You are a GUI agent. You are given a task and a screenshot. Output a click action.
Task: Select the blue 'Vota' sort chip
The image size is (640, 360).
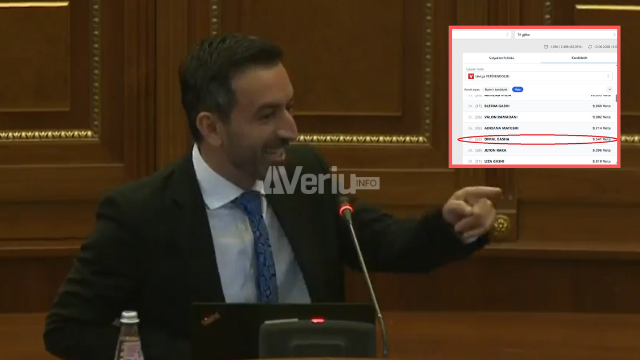point(518,89)
